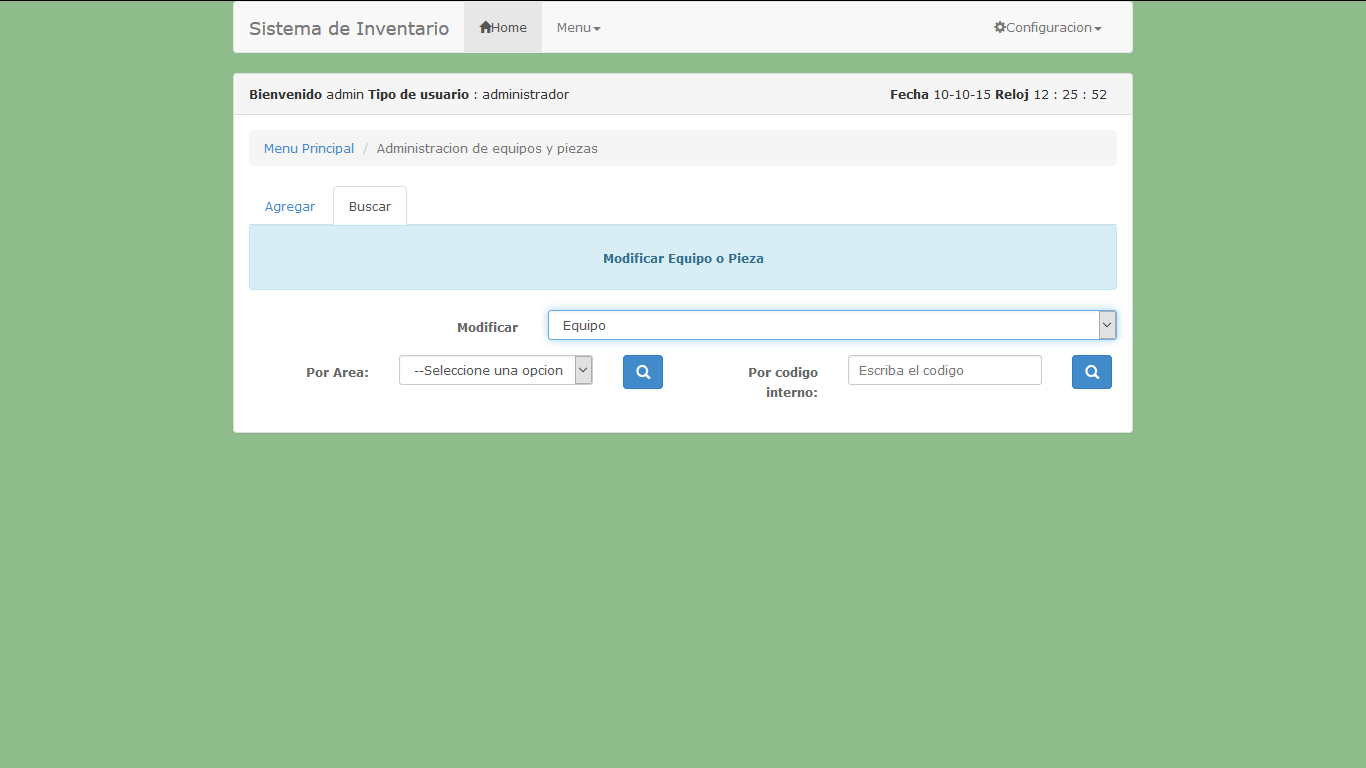Focus the Escriba el codigo input field

click(945, 370)
